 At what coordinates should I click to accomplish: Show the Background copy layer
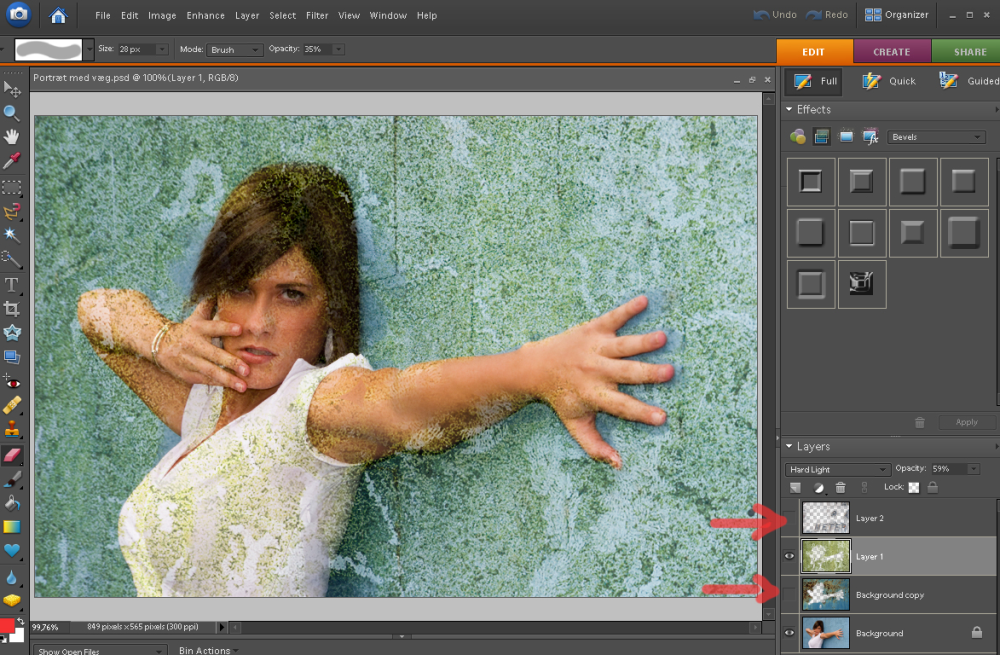[x=789, y=595]
